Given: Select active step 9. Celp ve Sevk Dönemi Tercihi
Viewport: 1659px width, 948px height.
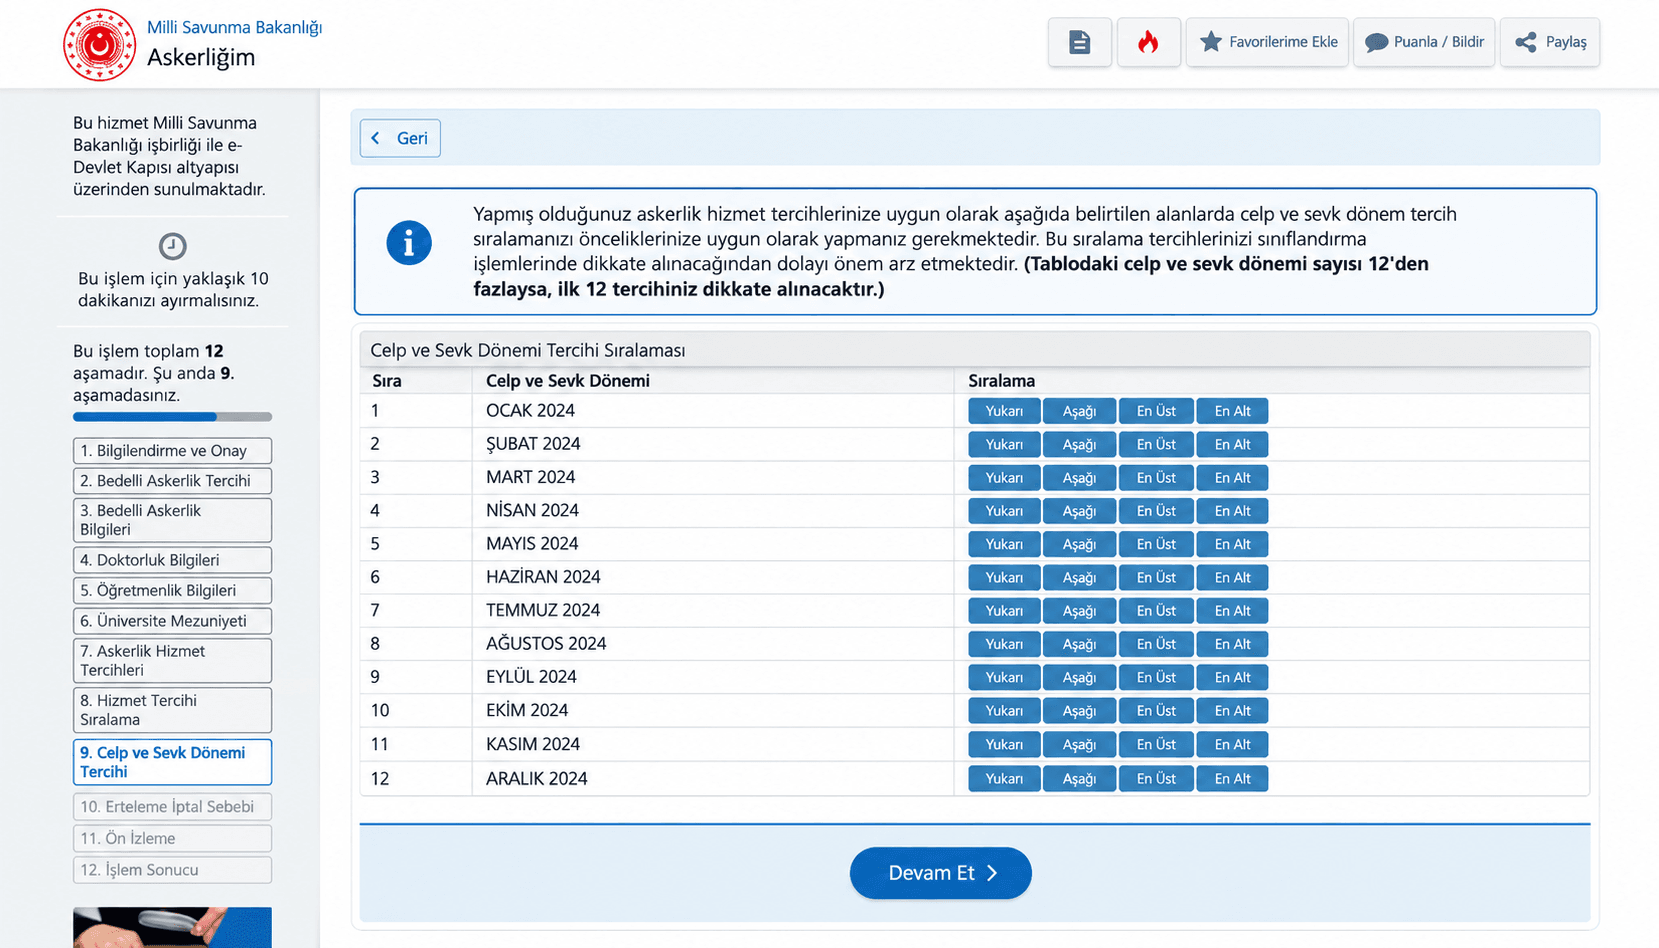Looking at the screenshot, I should [x=172, y=762].
